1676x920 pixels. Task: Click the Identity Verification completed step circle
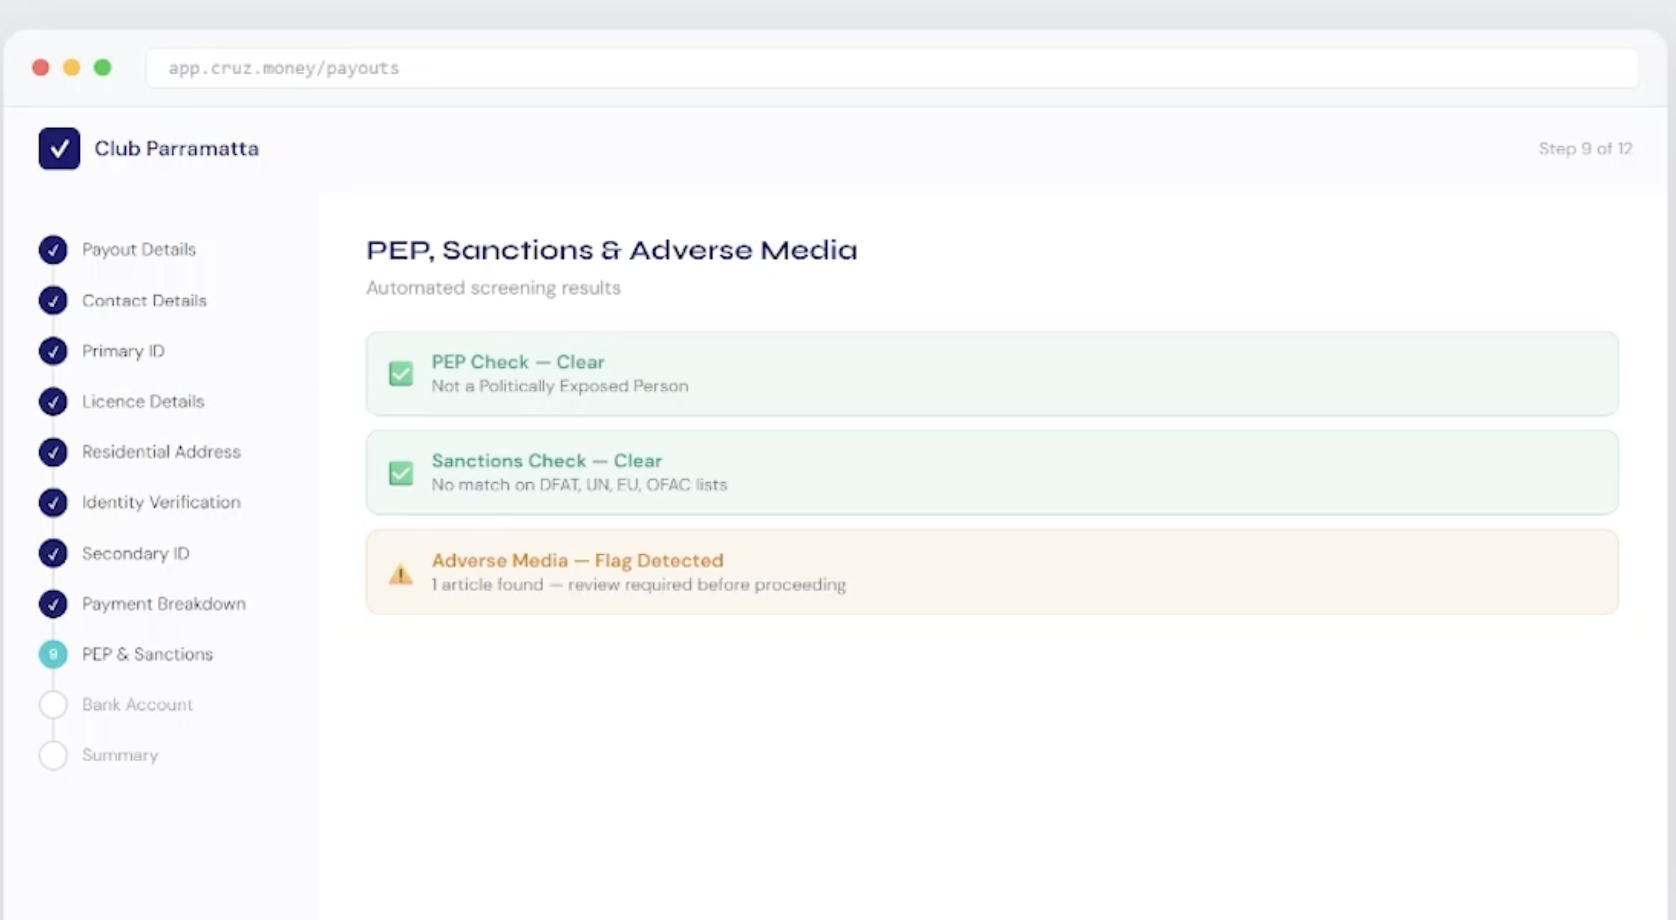pos(53,502)
